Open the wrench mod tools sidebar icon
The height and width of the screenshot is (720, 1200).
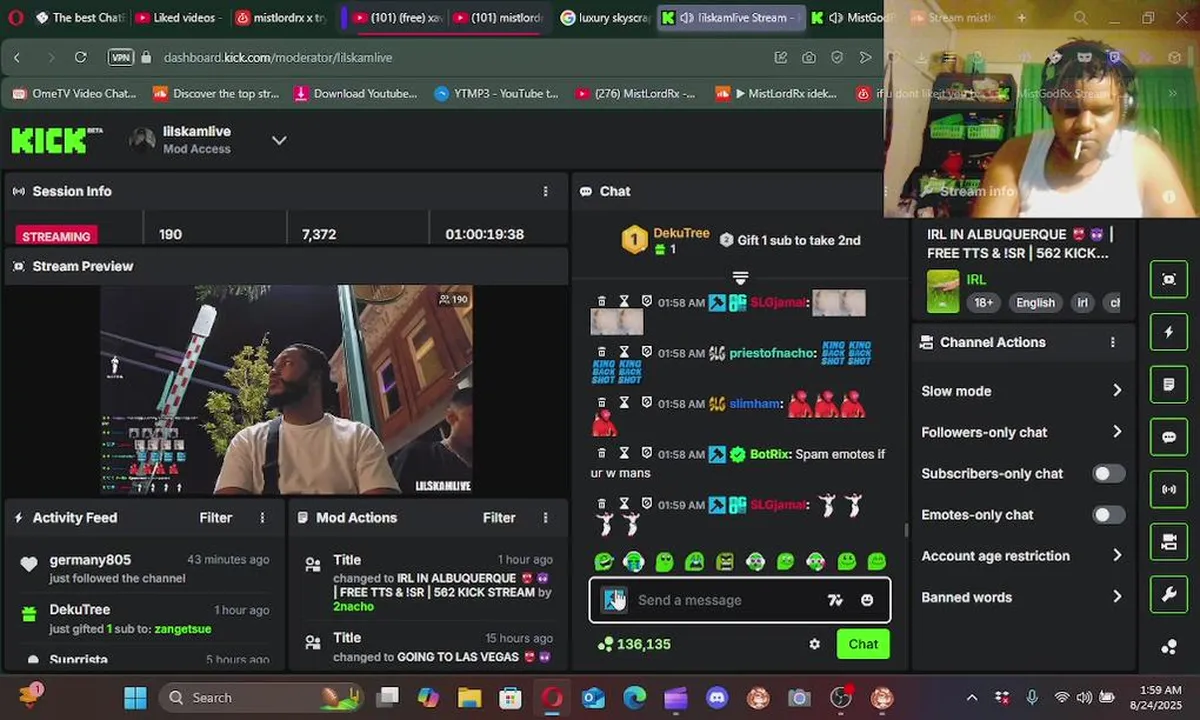click(x=1168, y=595)
